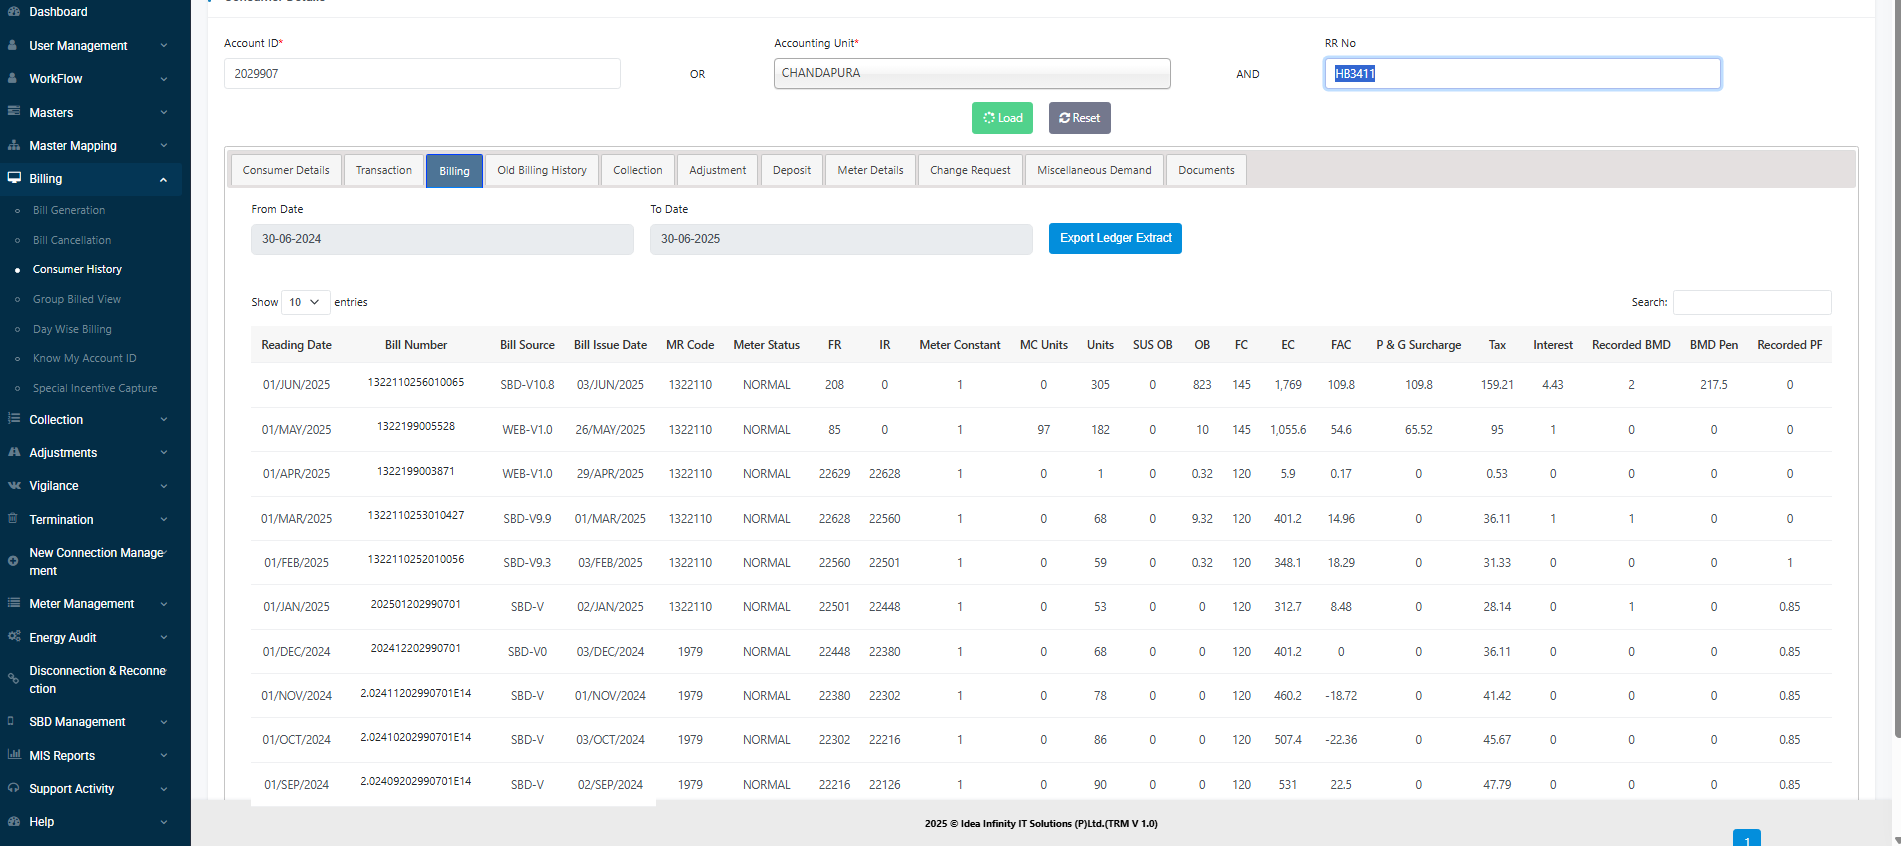Open the Deposit tab

coord(792,170)
